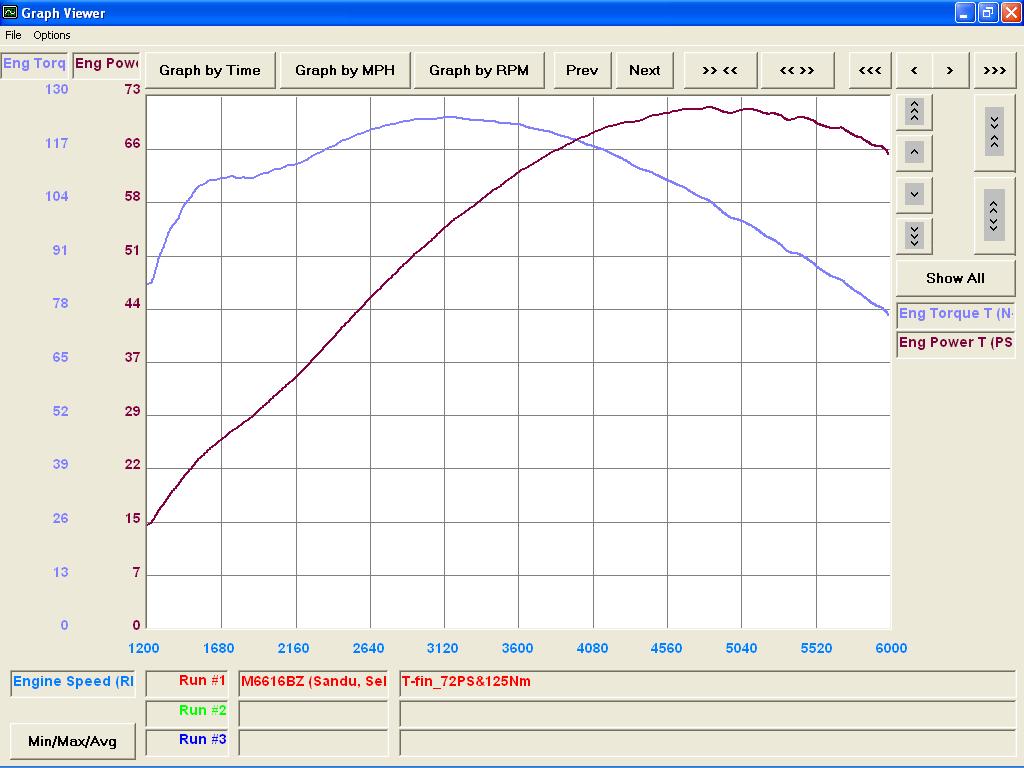
Task: Click the T-fin_72PS&125Nm description field
Action: point(707,682)
